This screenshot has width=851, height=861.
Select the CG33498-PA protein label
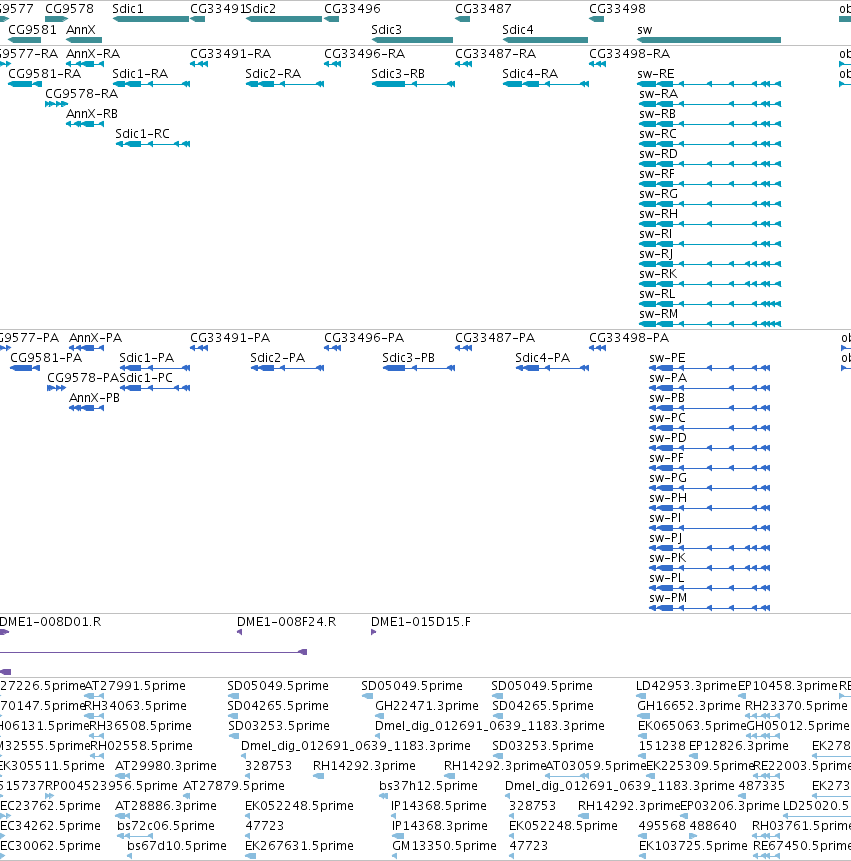(x=629, y=338)
